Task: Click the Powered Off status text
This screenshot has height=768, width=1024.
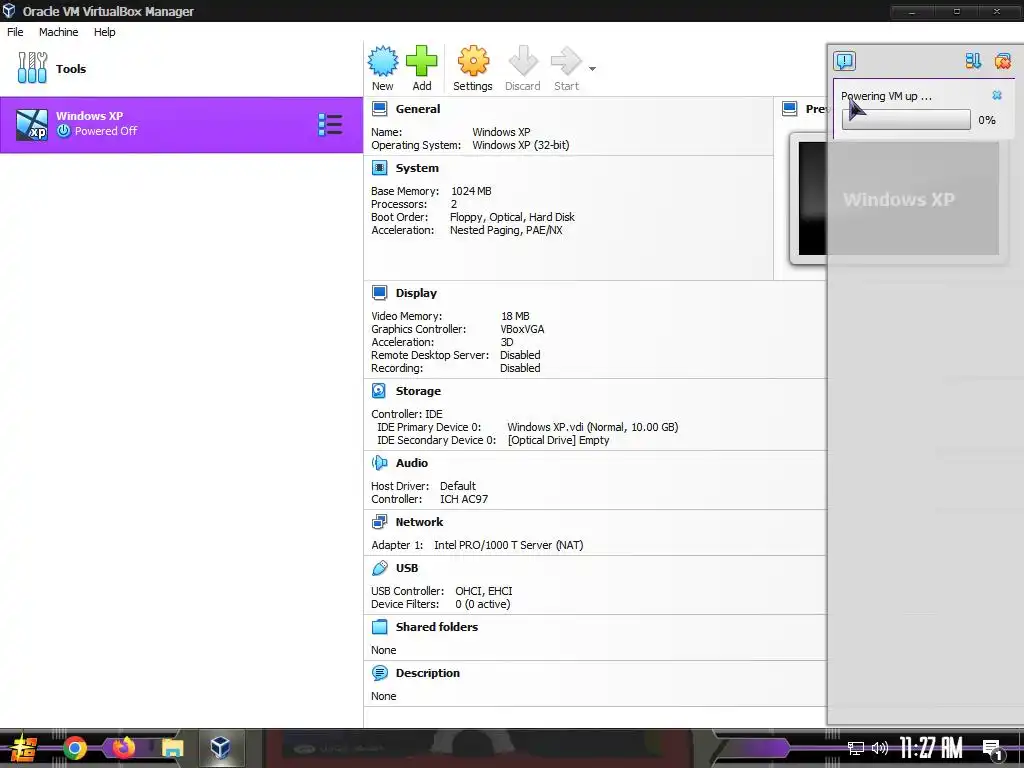Action: click(106, 131)
